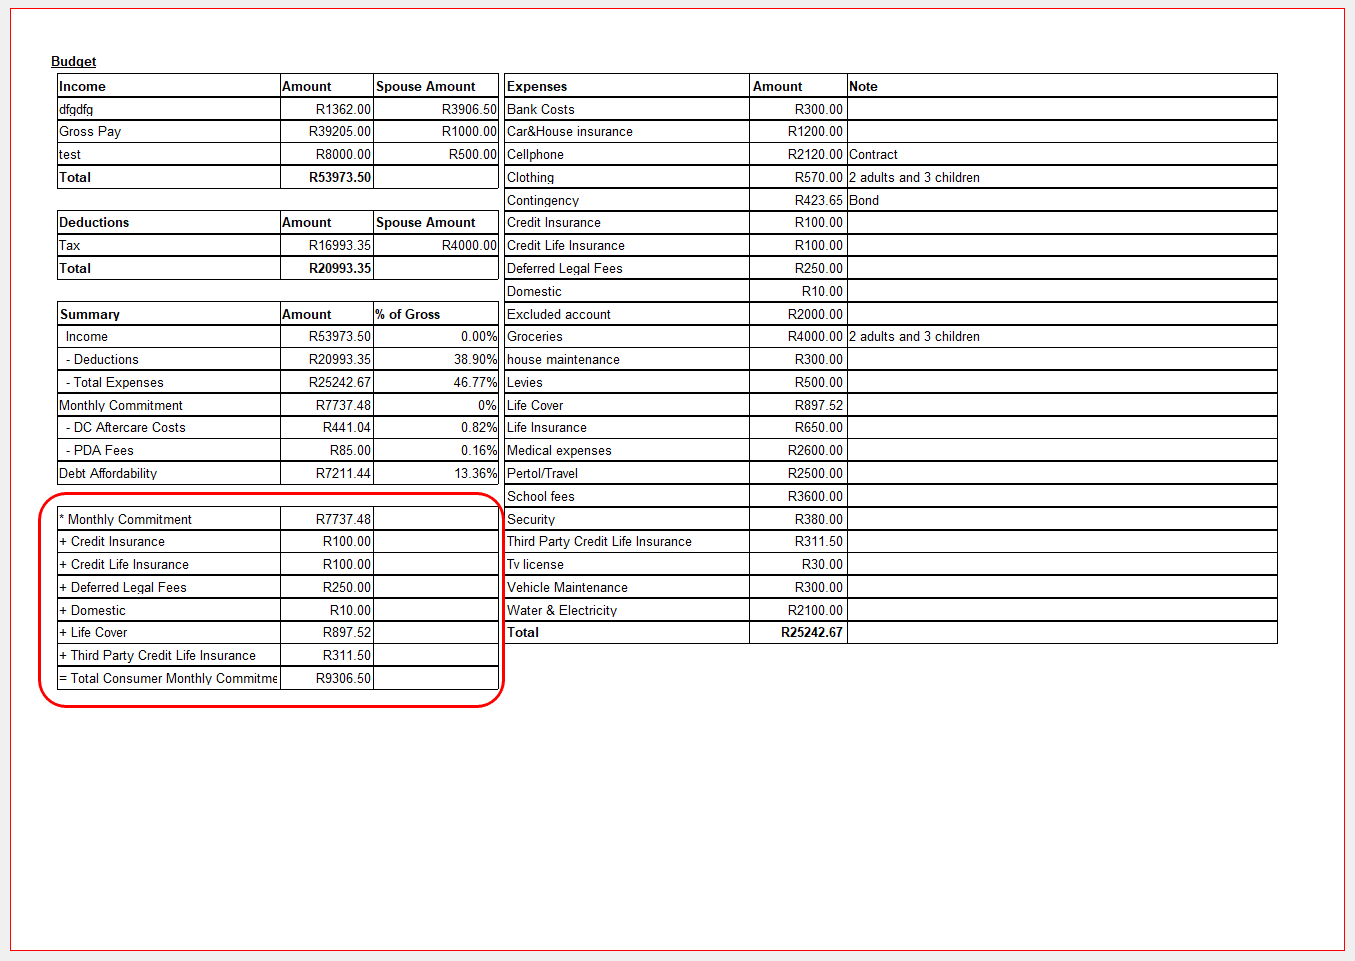Click the Tax deduction amount R16993.35
1355x961 pixels.
coord(339,246)
